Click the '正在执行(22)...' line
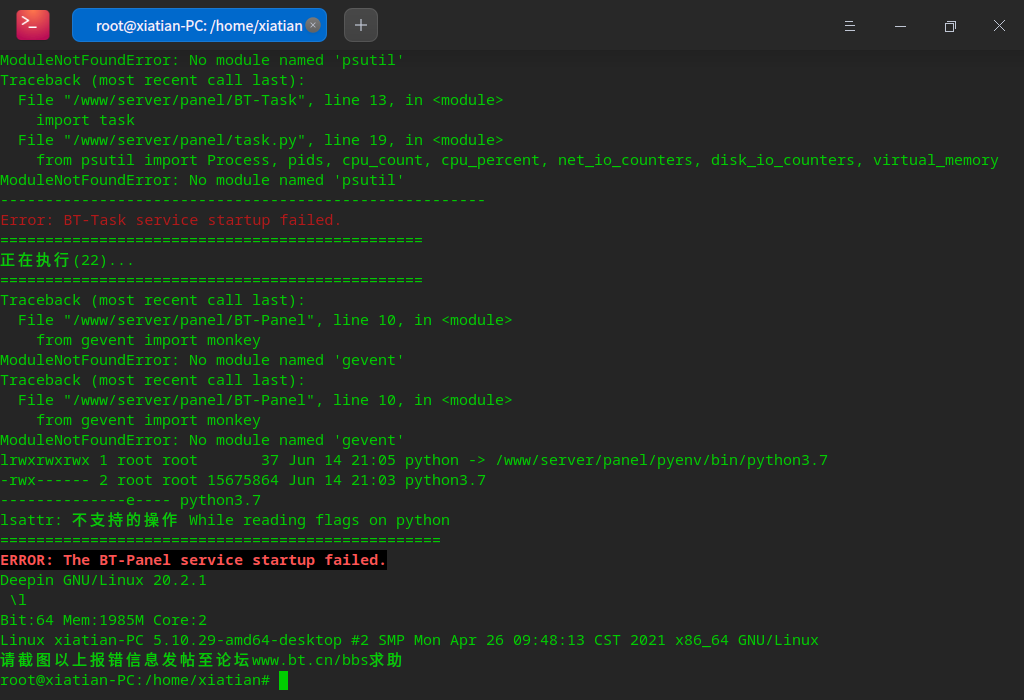Image resolution: width=1024 pixels, height=700 pixels. pyautogui.click(x=67, y=260)
